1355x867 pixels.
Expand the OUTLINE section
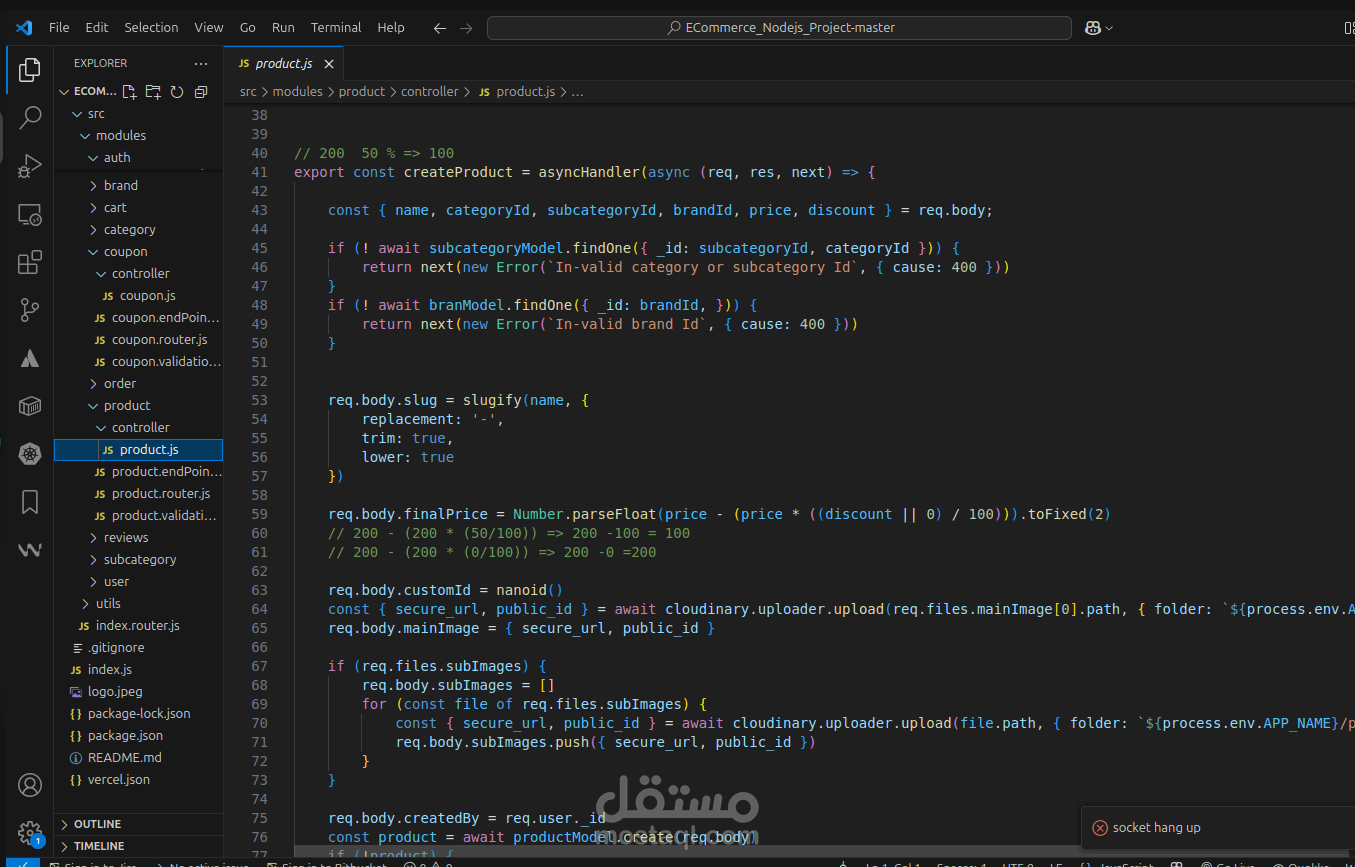(x=138, y=824)
